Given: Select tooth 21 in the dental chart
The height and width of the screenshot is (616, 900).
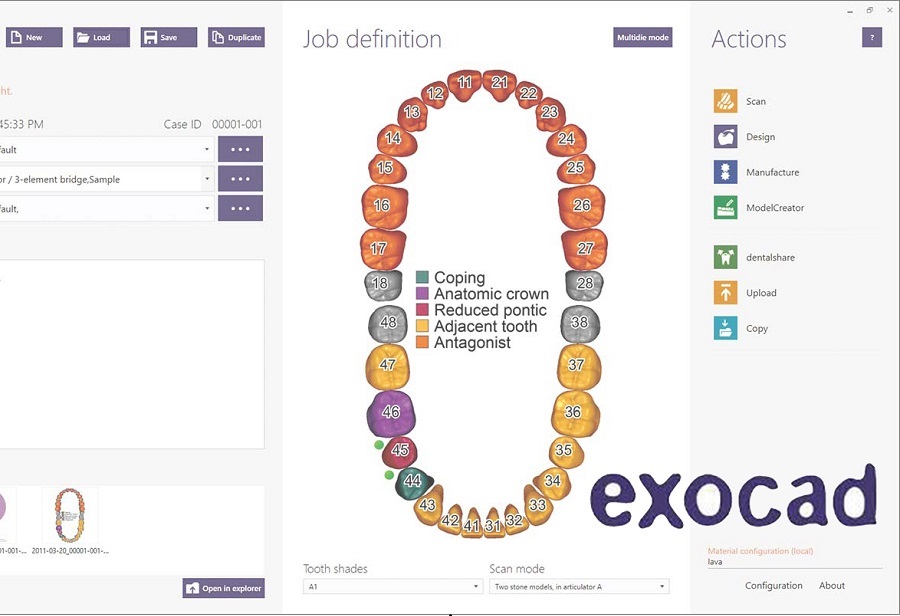Looking at the screenshot, I should pyautogui.click(x=499, y=84).
